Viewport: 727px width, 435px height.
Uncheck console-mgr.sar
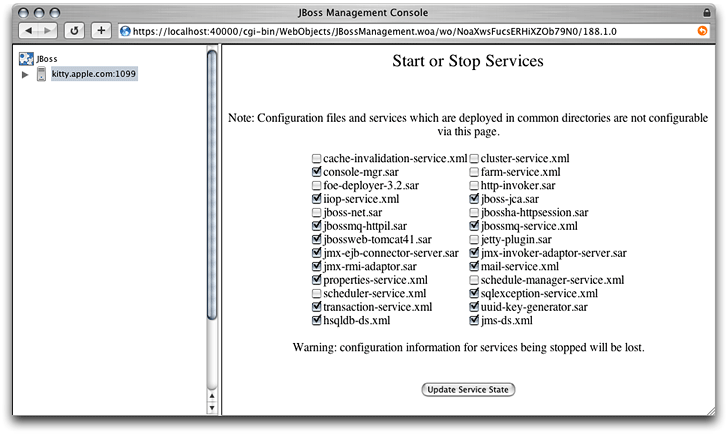[x=316, y=172]
